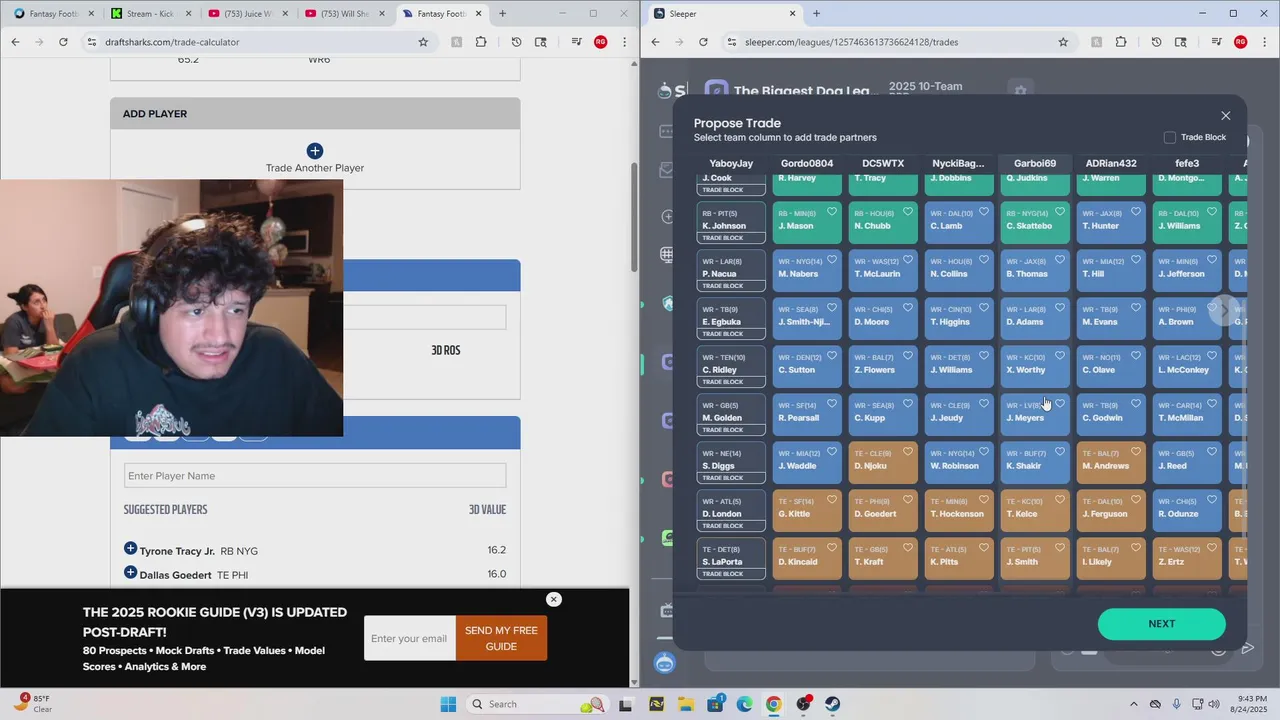Viewport: 1280px width, 720px height.
Task: Open Windows Start menu
Action: pyautogui.click(x=447, y=704)
